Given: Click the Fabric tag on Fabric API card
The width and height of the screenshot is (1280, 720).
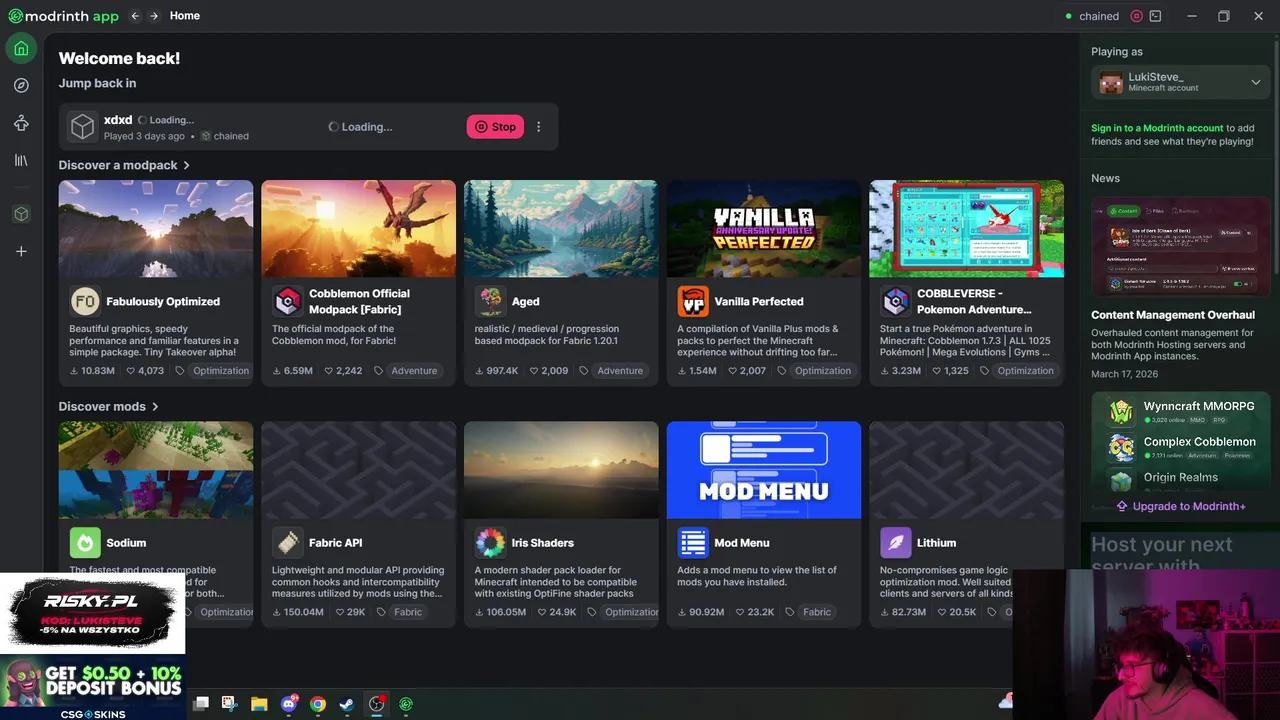Looking at the screenshot, I should click(x=408, y=612).
